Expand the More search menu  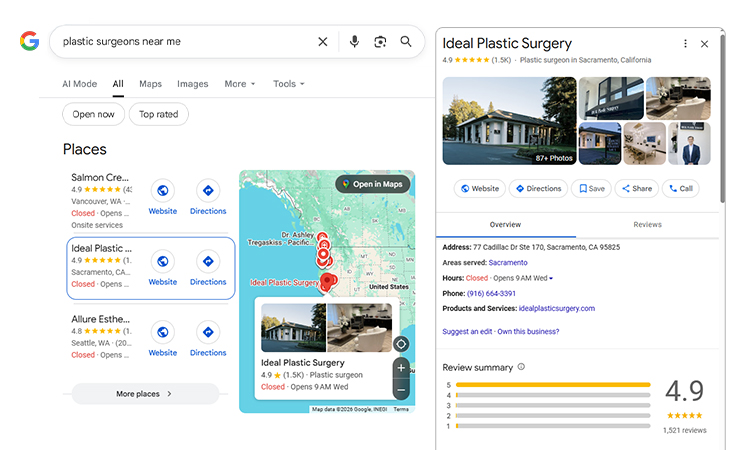pos(240,84)
